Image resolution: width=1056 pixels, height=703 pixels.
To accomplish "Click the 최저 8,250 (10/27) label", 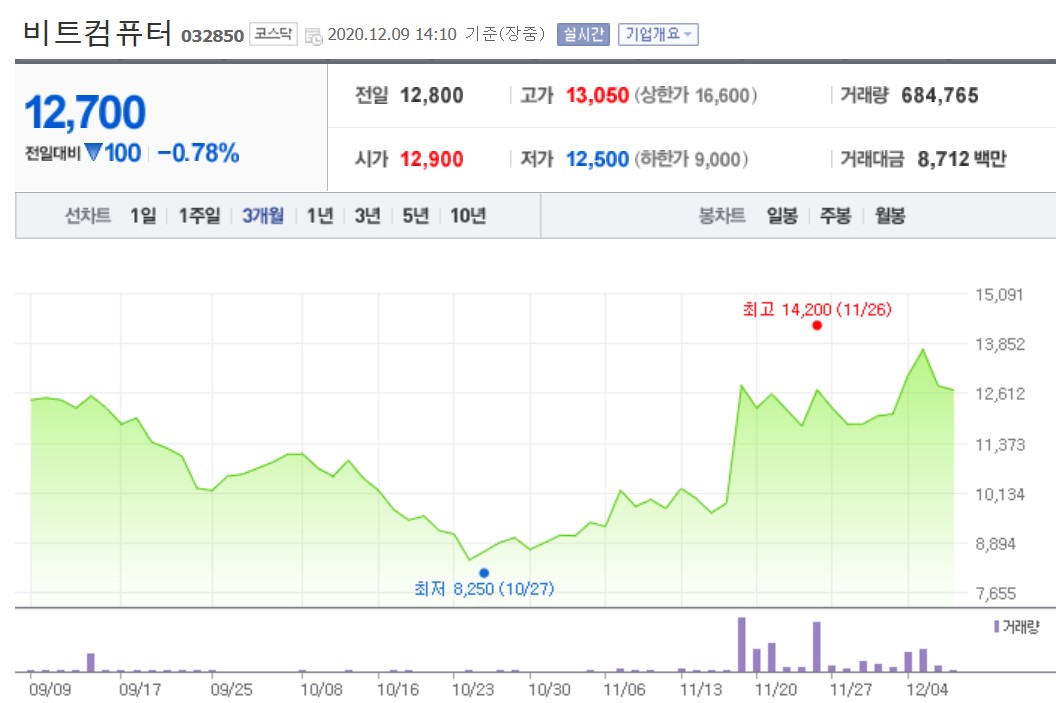I will [x=484, y=589].
